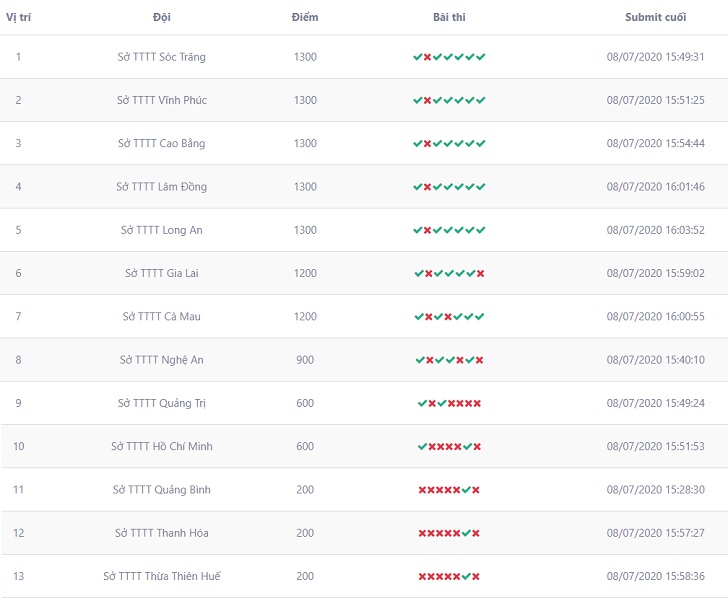Click the last green check in Long An's row
Screen dimensions: 728x606
481,230
